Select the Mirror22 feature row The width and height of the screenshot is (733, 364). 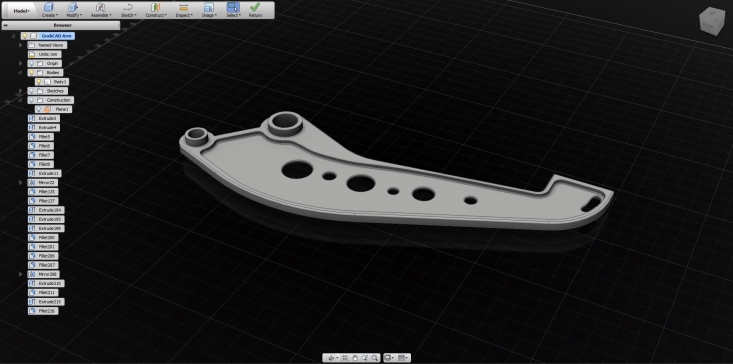43,182
